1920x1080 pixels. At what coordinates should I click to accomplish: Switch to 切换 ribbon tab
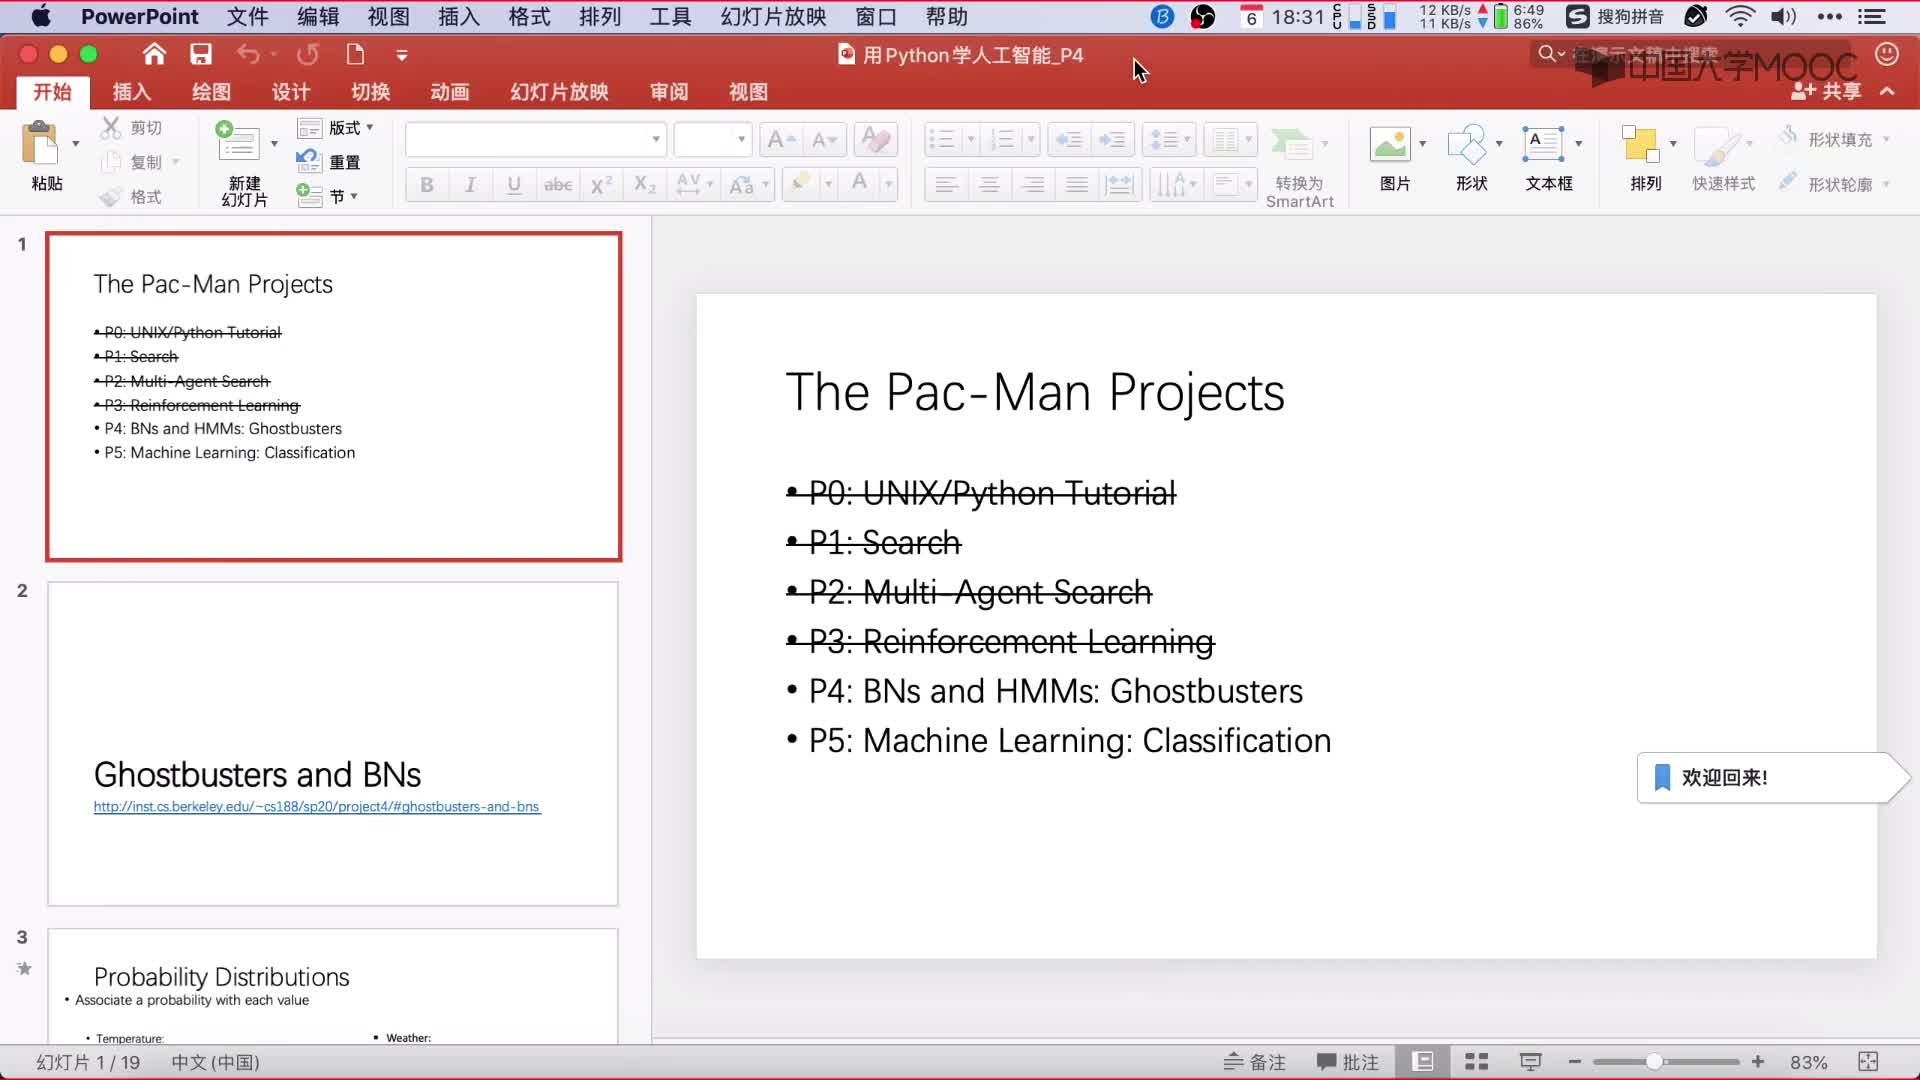coord(370,92)
